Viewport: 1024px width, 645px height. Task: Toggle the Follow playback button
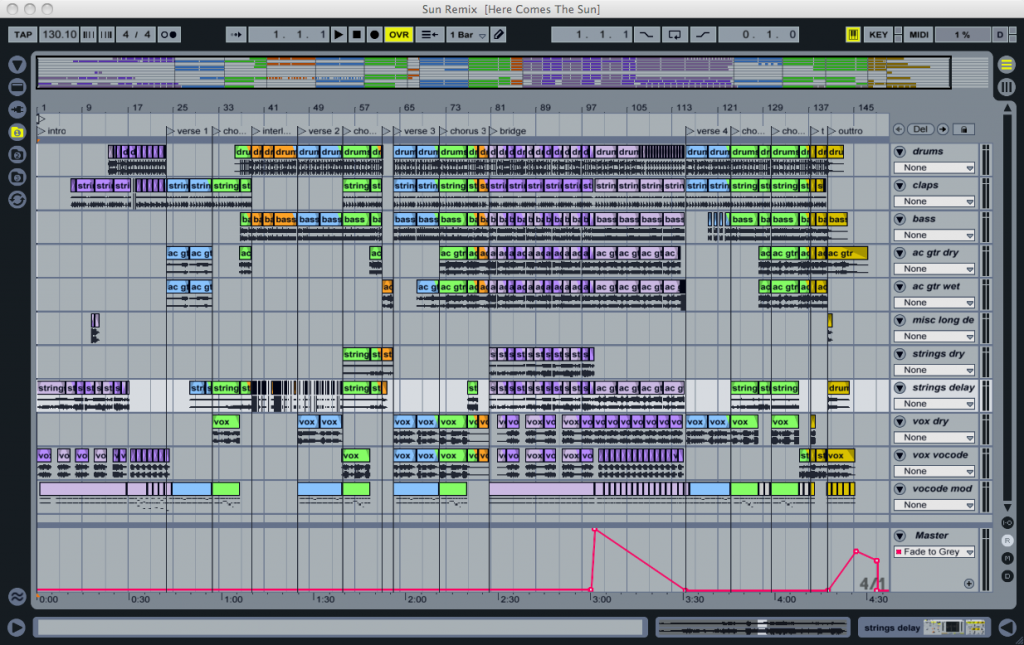tap(236, 35)
